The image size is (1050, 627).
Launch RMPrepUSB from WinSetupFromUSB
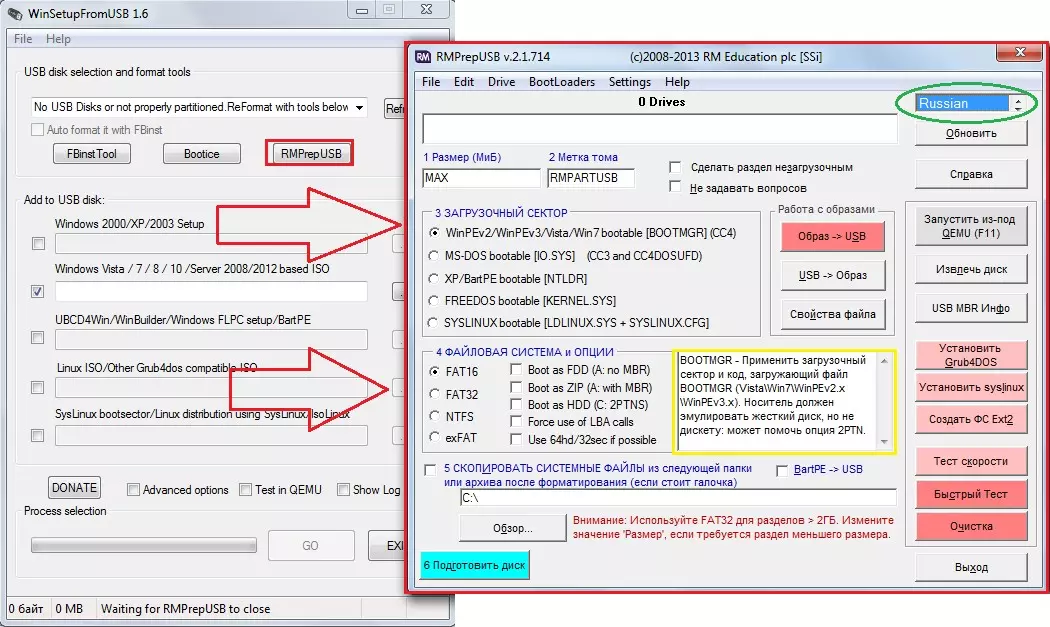[x=311, y=153]
